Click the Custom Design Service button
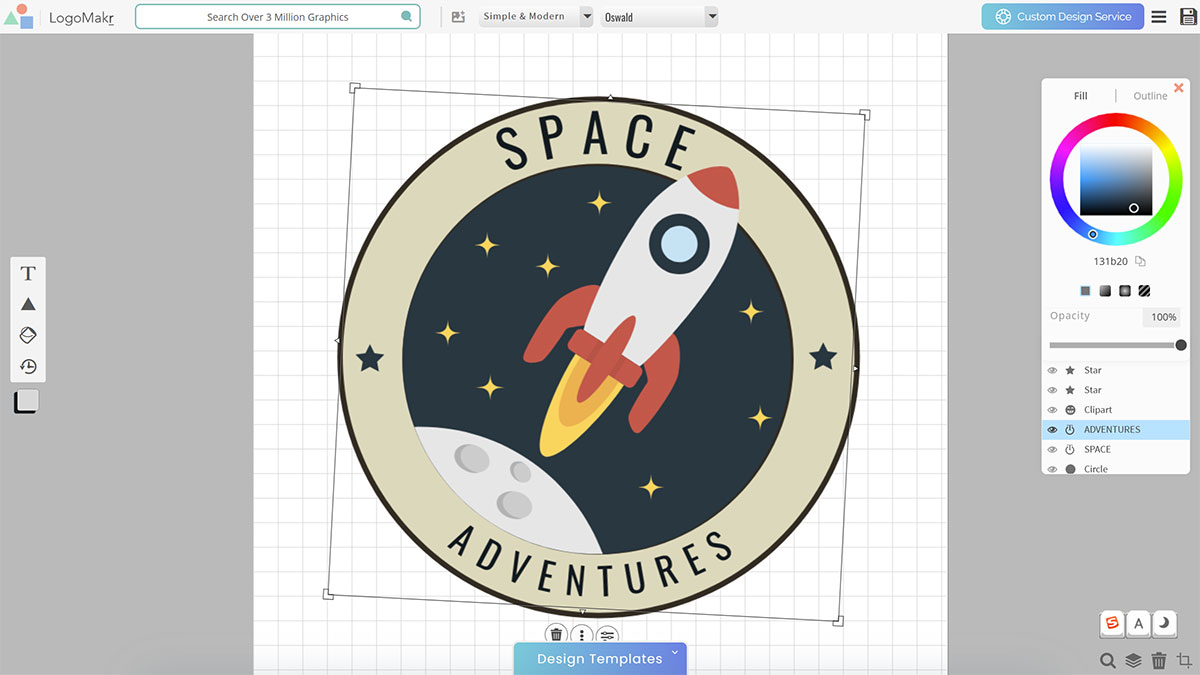The image size is (1200, 675). [1062, 17]
